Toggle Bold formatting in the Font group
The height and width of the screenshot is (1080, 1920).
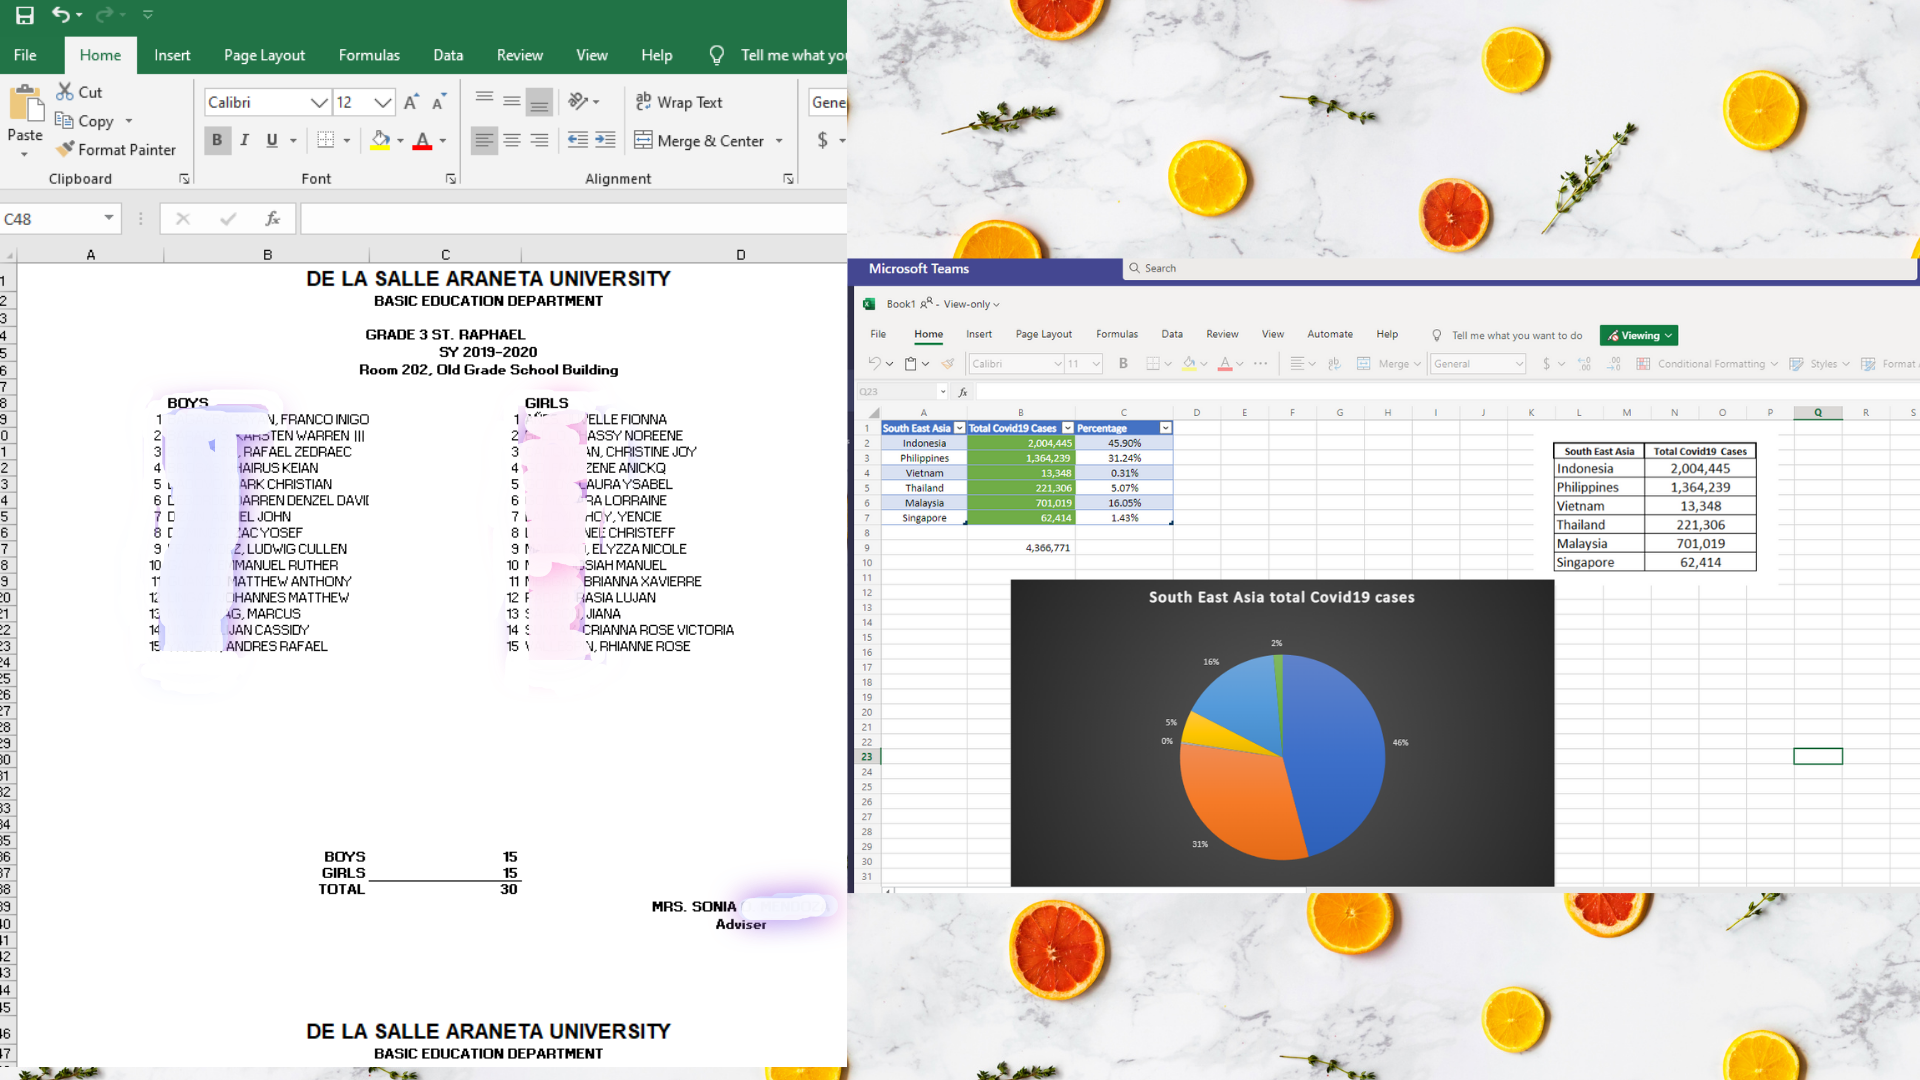(217, 140)
